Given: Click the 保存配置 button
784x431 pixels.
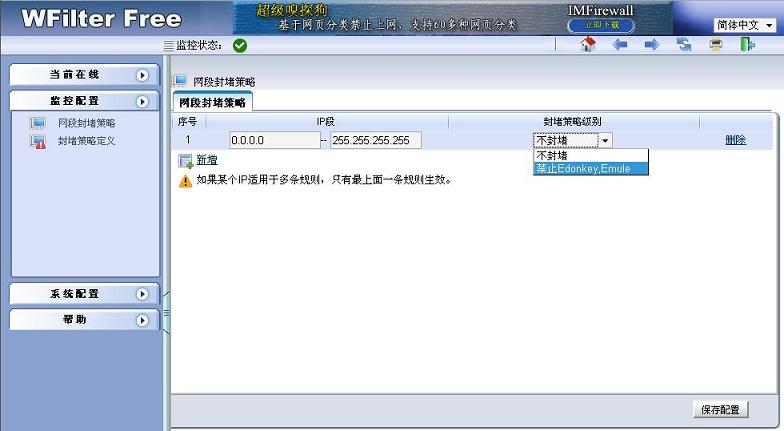Looking at the screenshot, I should [x=720, y=410].
